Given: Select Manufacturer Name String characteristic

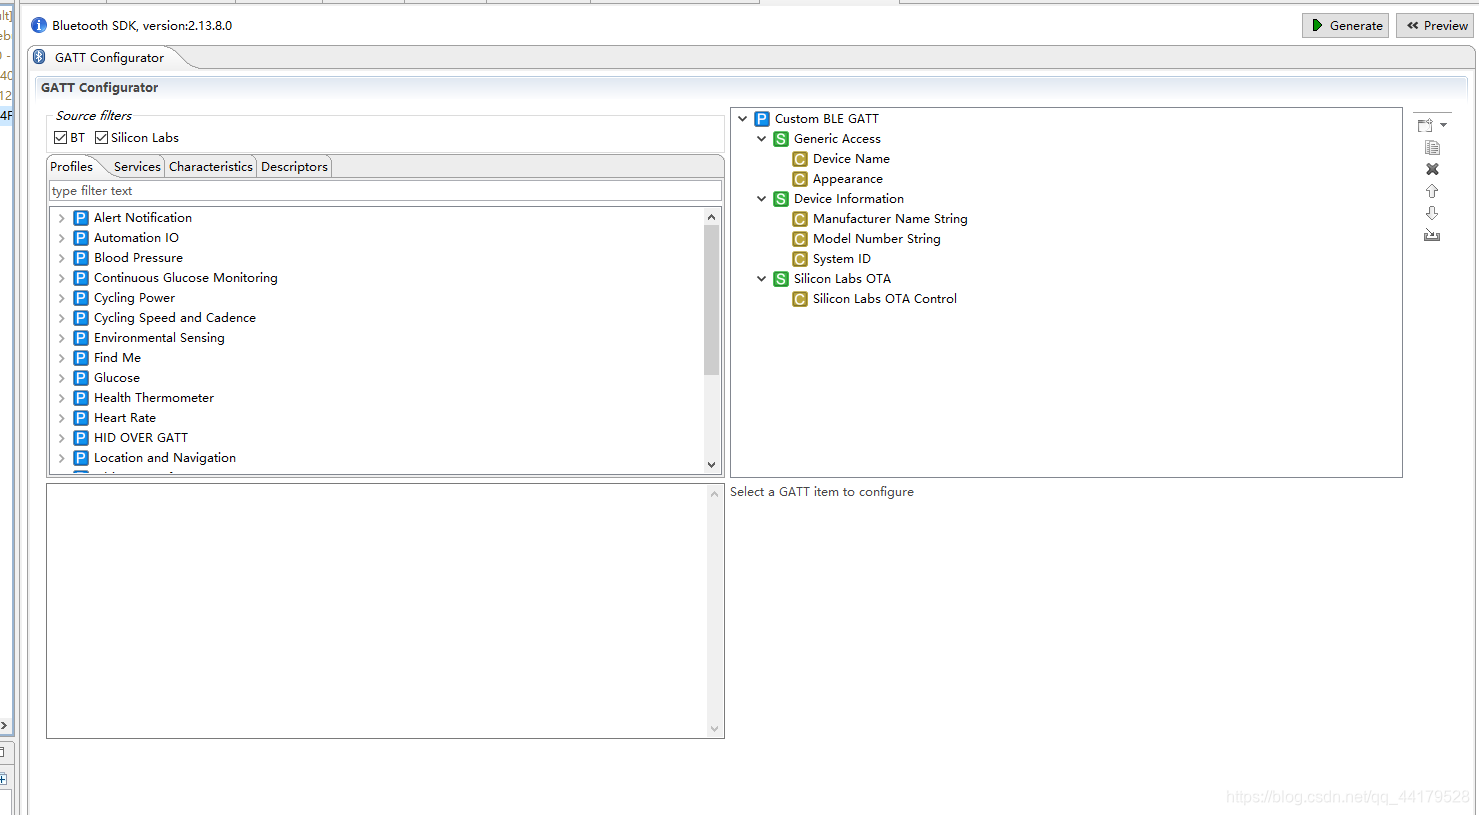Looking at the screenshot, I should coord(890,219).
